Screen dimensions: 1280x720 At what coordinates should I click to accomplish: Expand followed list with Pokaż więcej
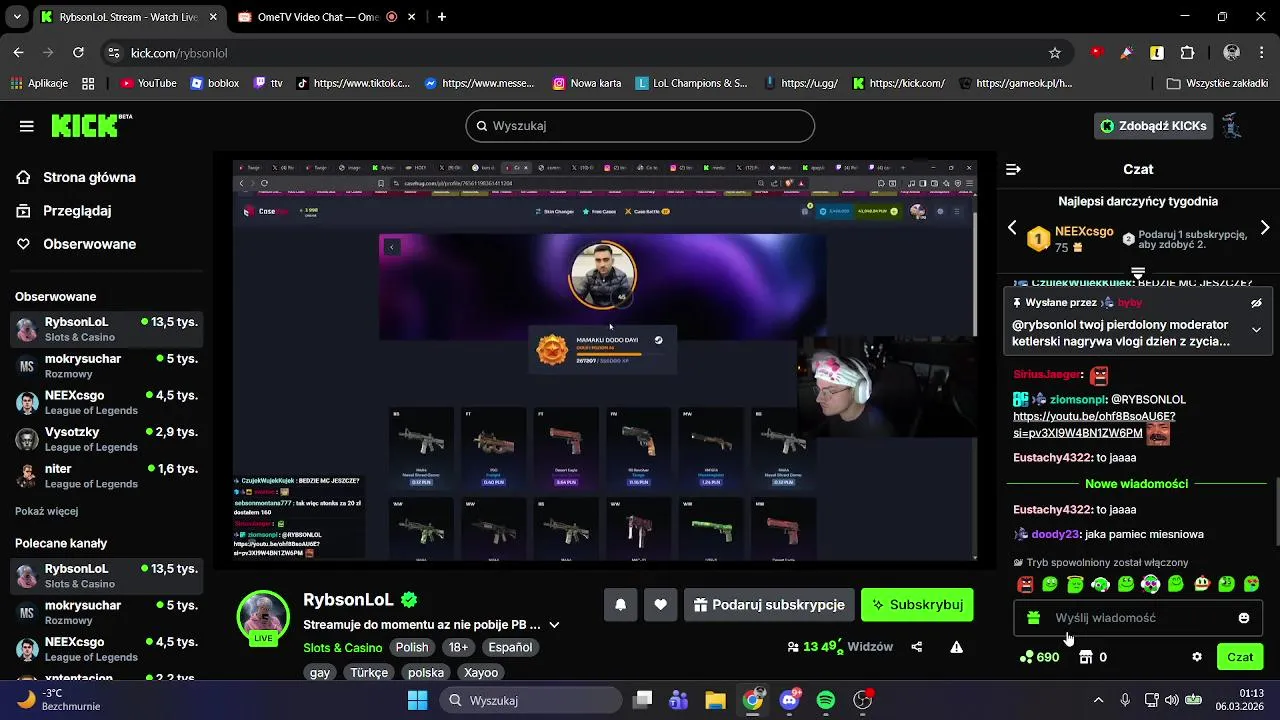[46, 511]
